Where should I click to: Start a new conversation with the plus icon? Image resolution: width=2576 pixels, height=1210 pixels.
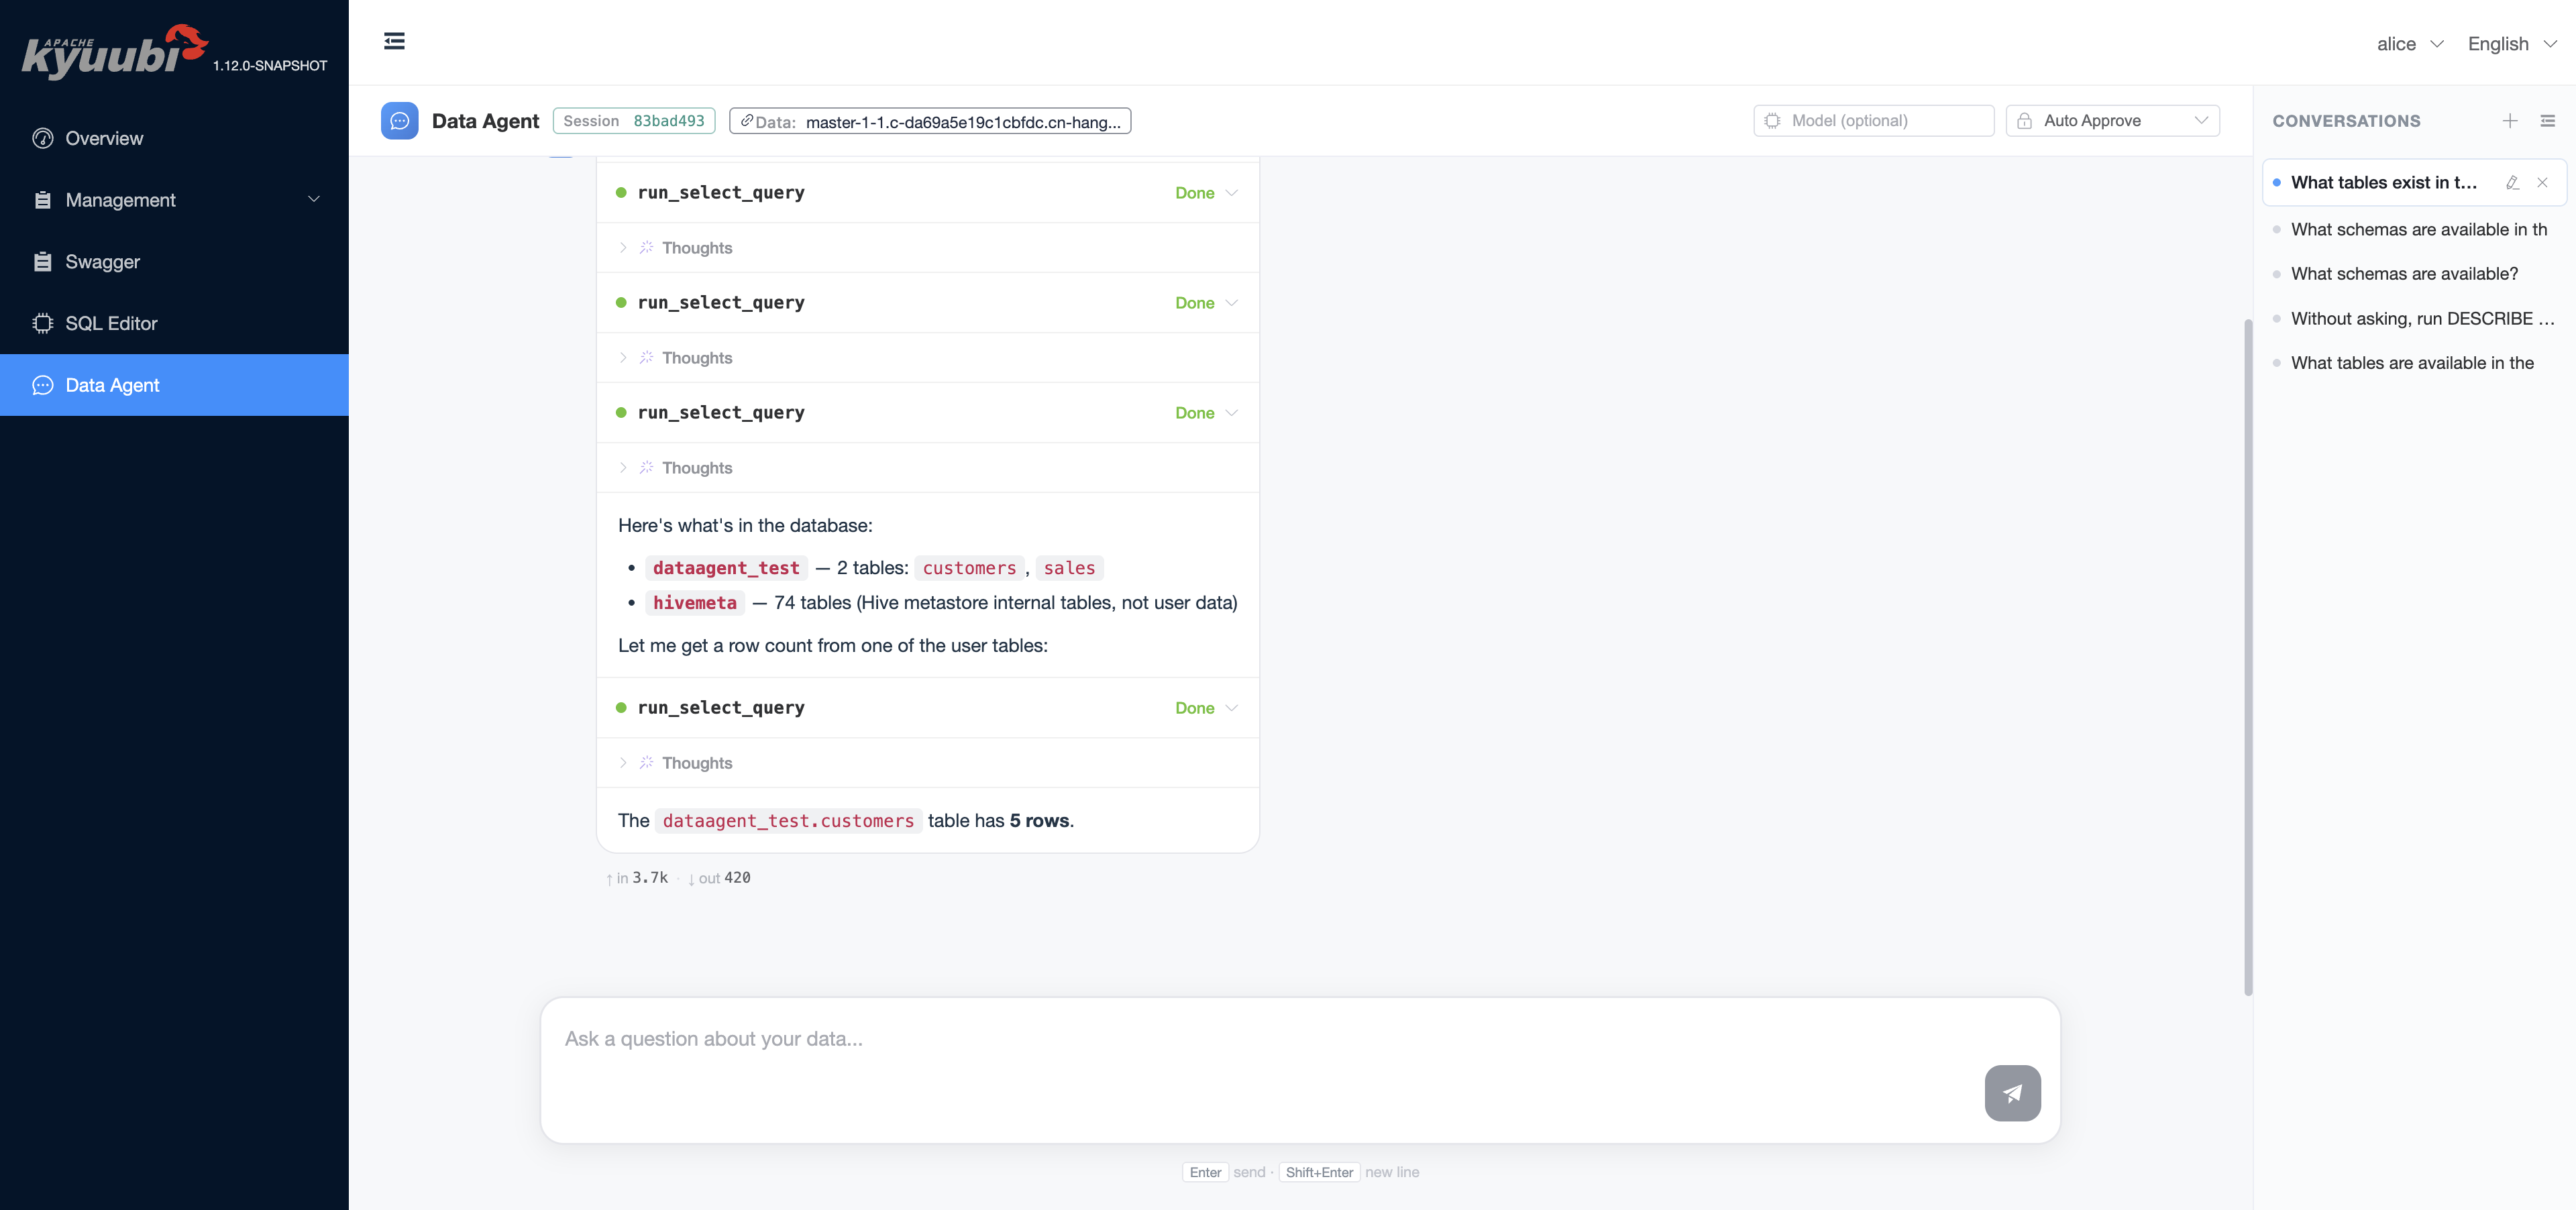(x=2510, y=121)
